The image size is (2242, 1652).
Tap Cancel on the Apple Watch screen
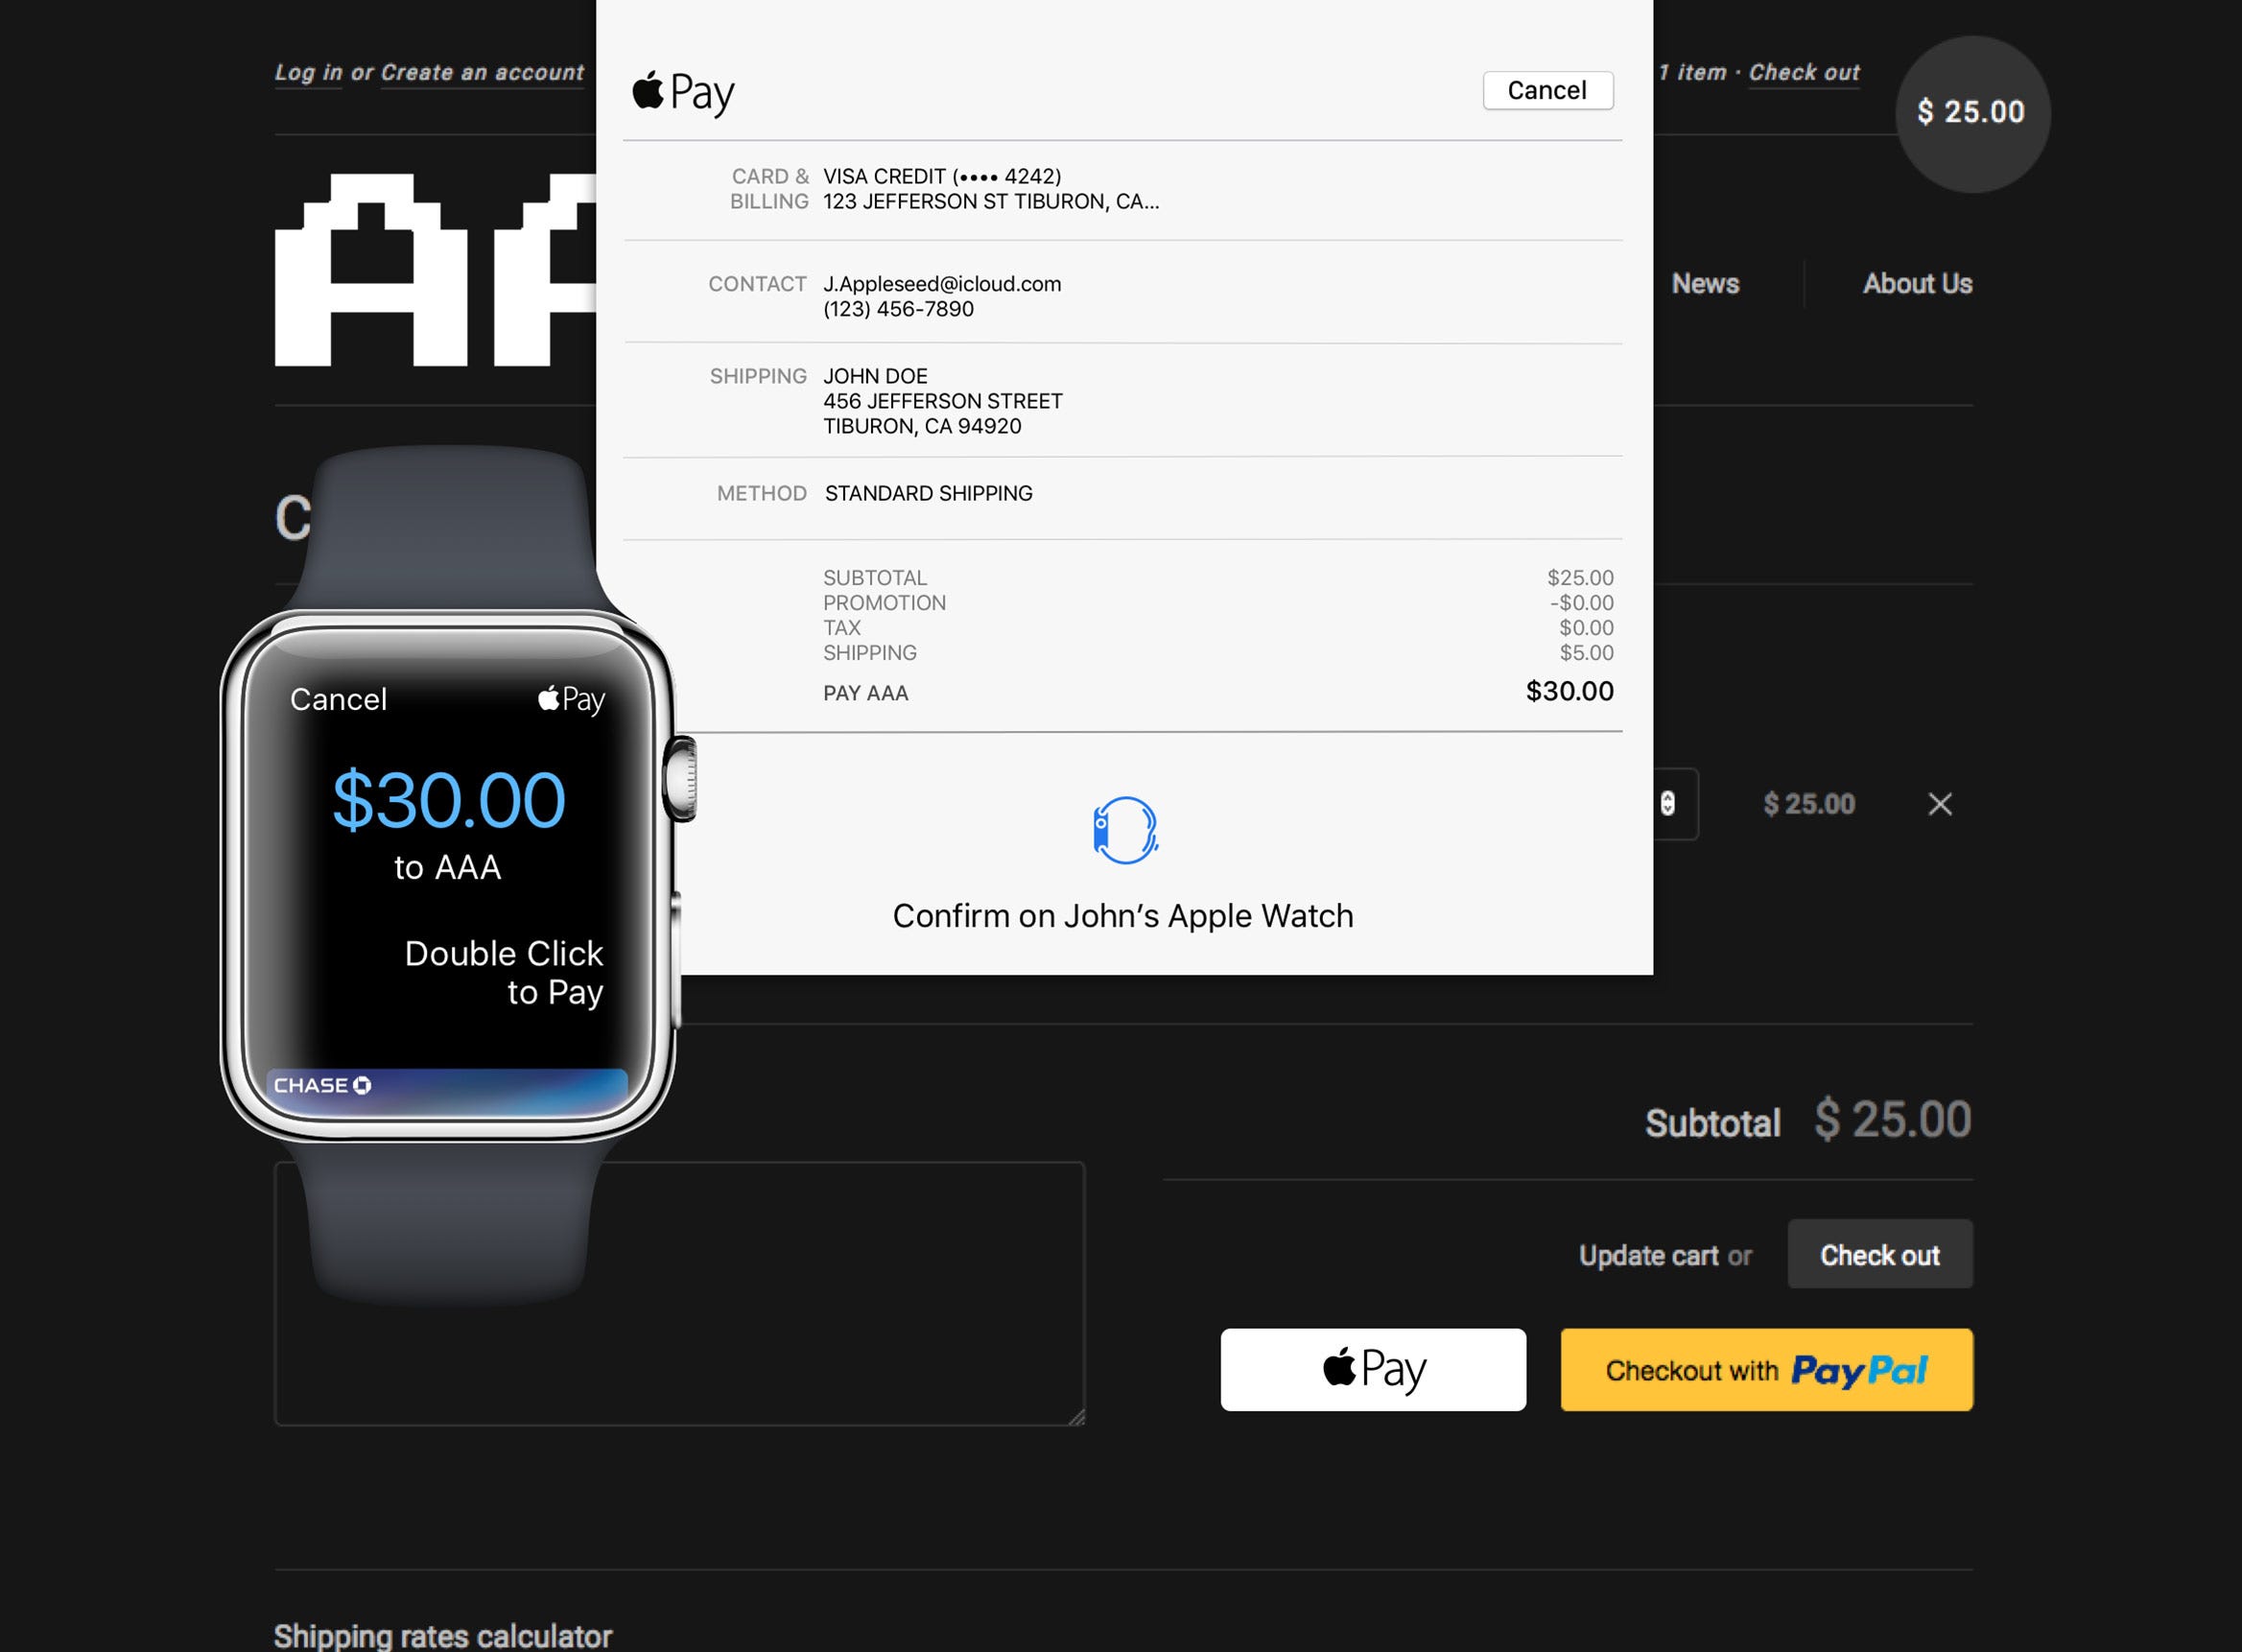pos(338,699)
